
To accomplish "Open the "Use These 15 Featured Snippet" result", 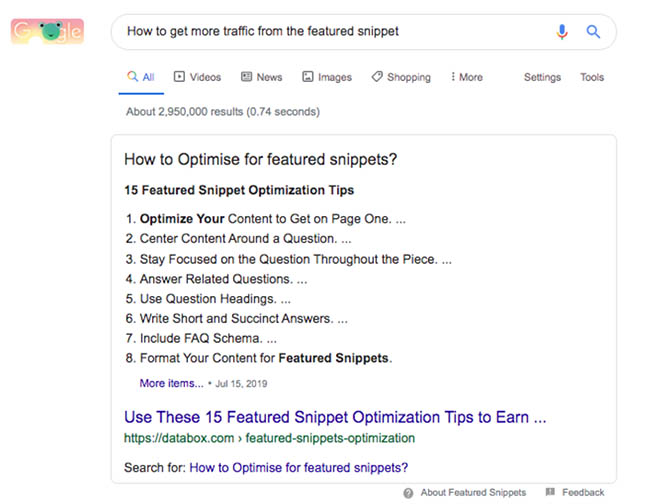I will tap(335, 417).
